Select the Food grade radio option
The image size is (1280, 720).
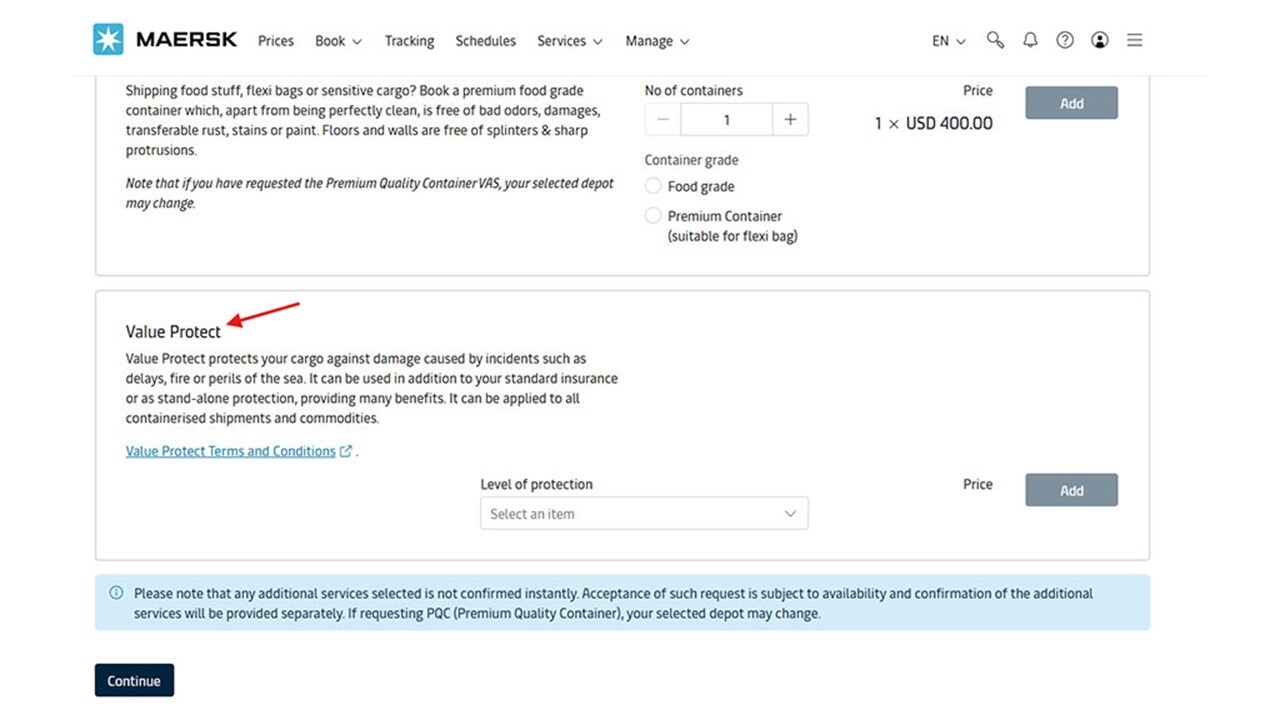coord(654,186)
